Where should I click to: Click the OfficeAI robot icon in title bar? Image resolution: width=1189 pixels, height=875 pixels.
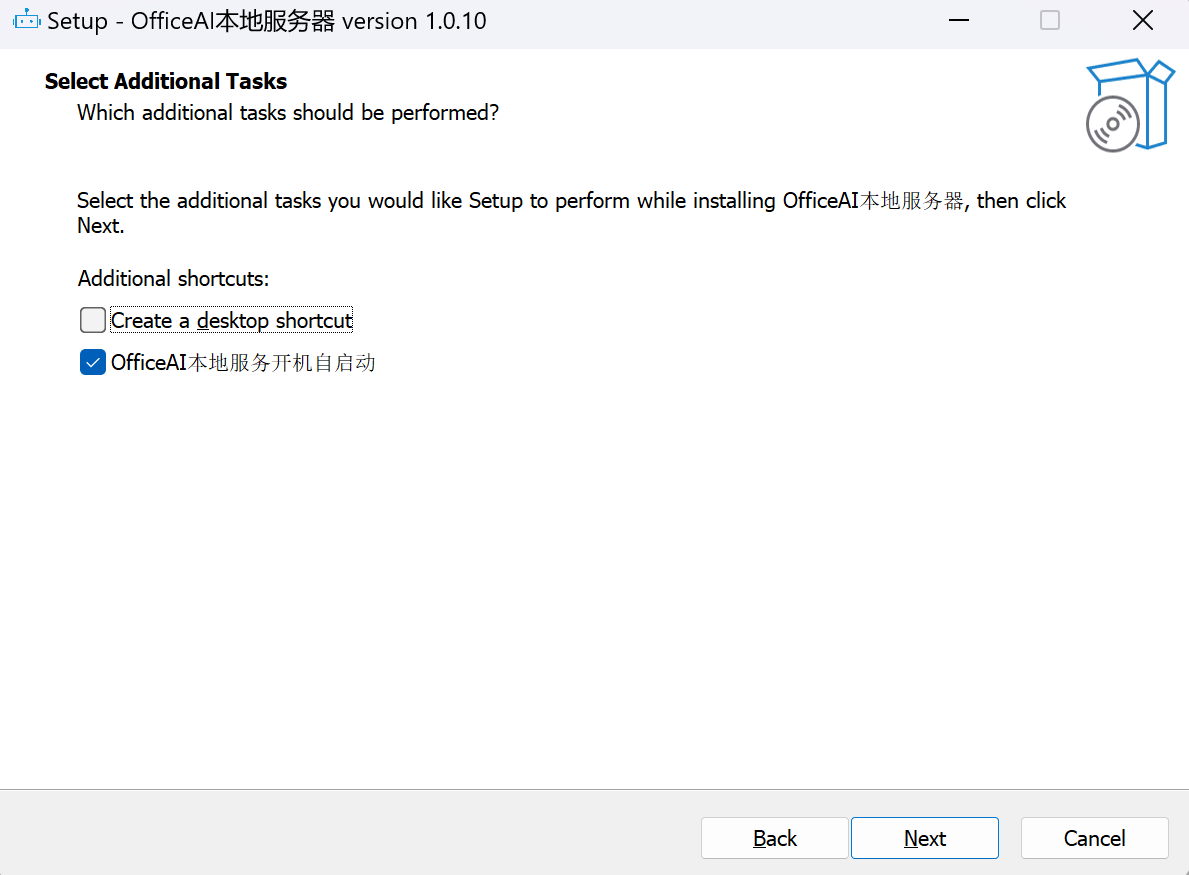(27, 20)
